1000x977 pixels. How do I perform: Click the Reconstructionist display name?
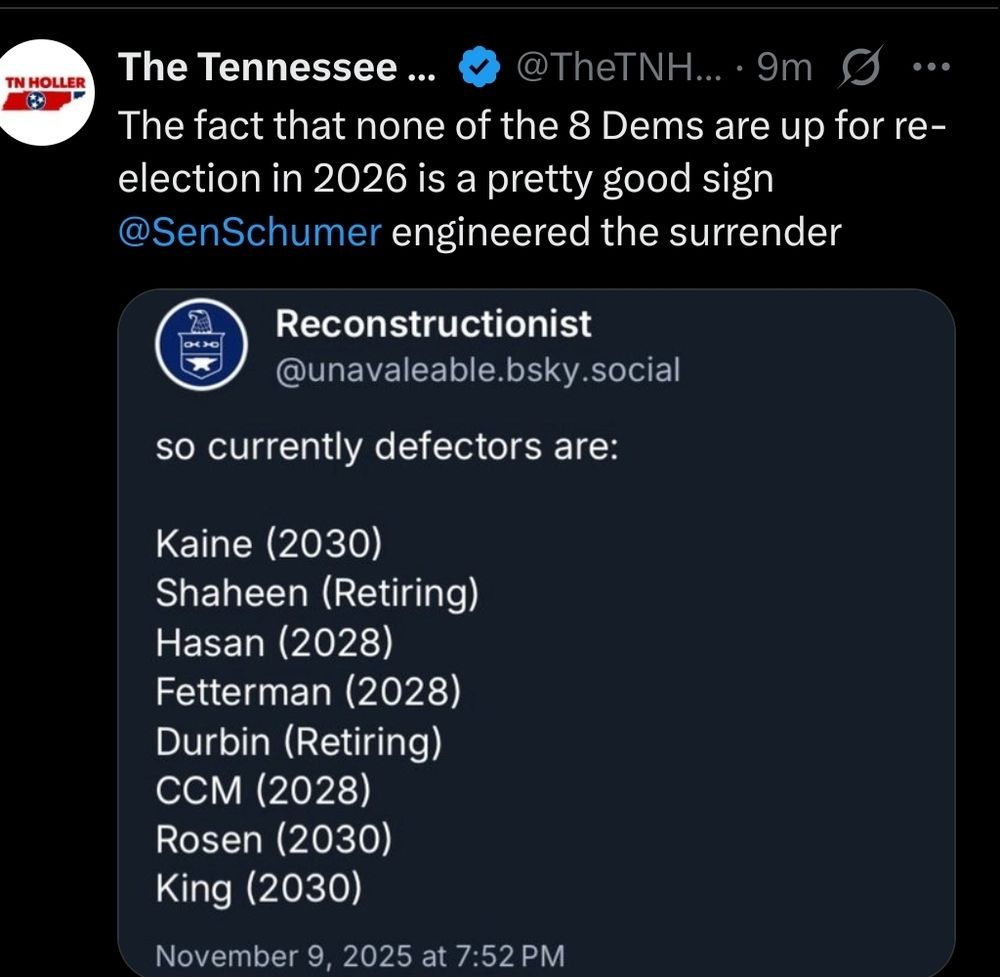click(433, 324)
